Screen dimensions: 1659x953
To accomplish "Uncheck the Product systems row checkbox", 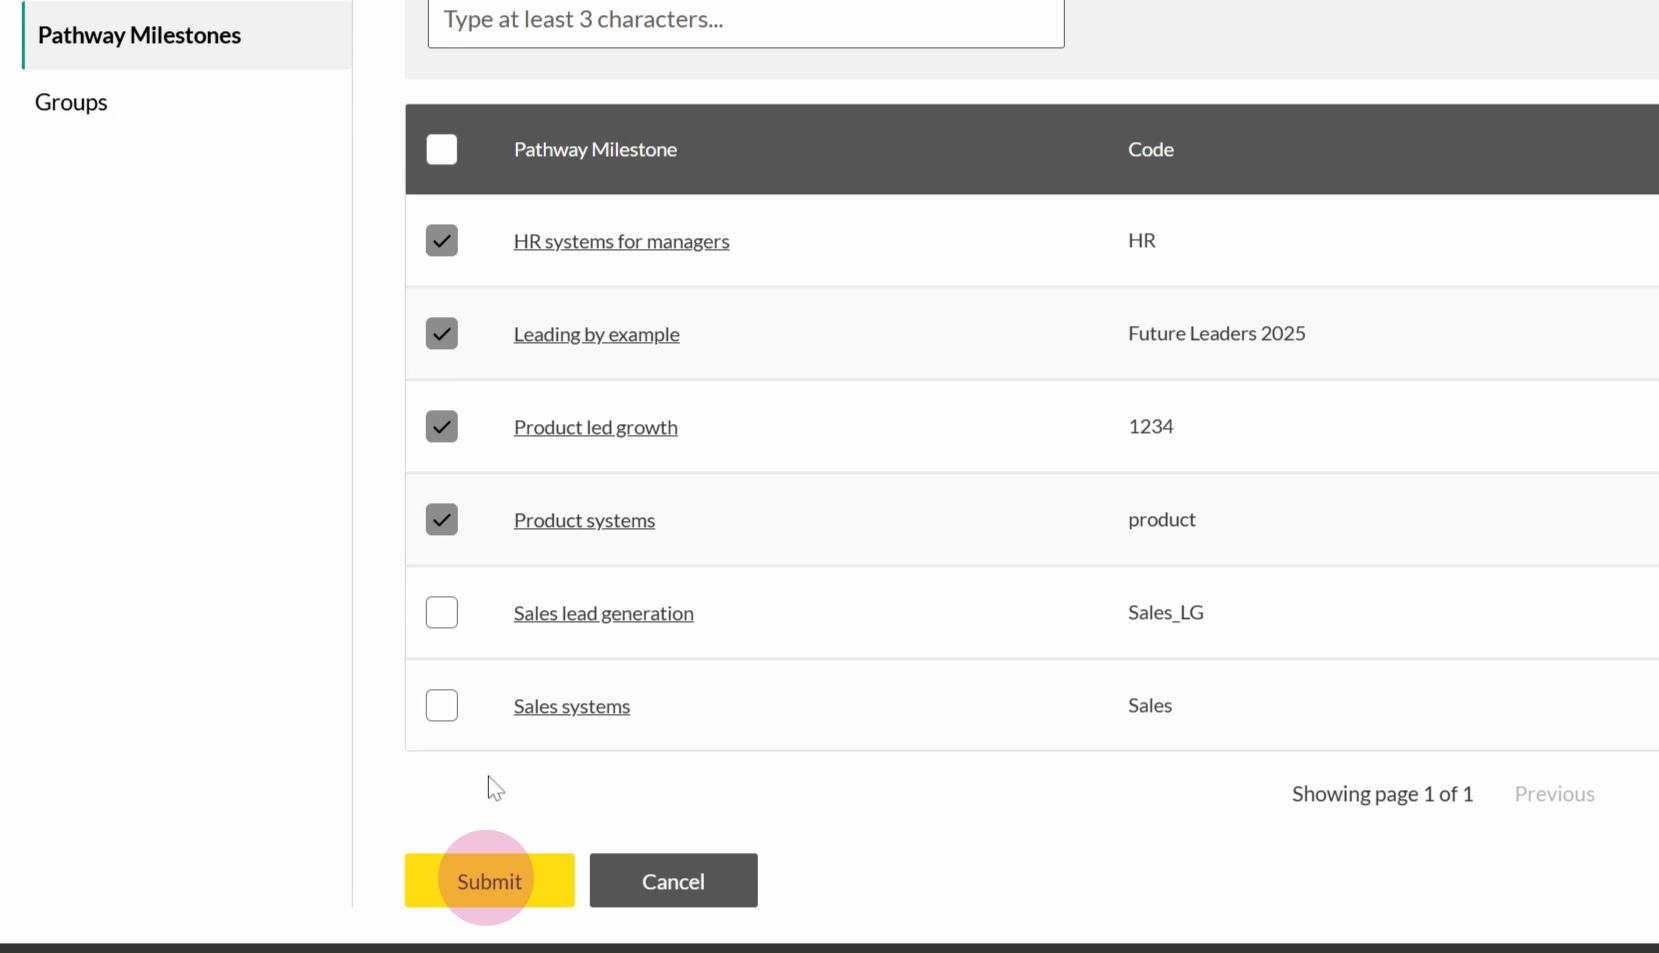I will tap(441, 519).
